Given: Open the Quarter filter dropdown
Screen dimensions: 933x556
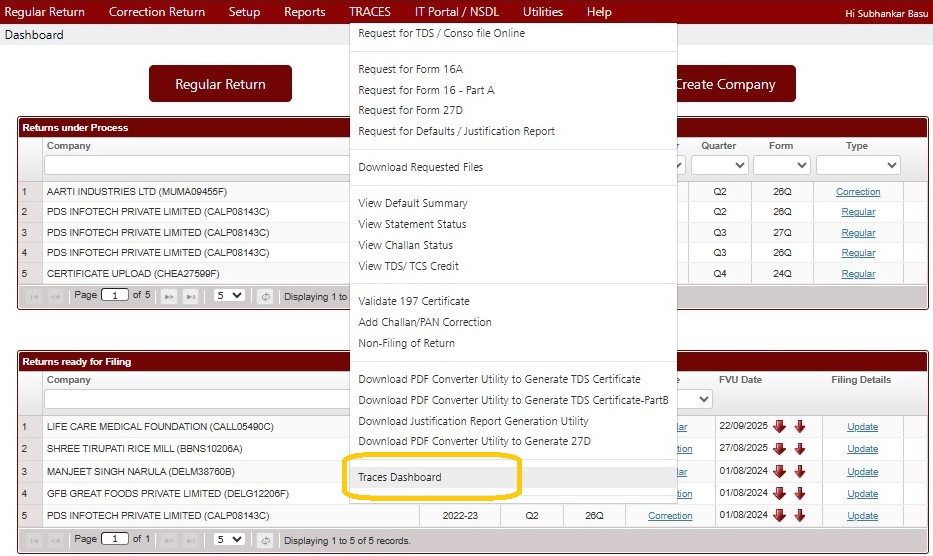Looking at the screenshot, I should tap(719, 165).
